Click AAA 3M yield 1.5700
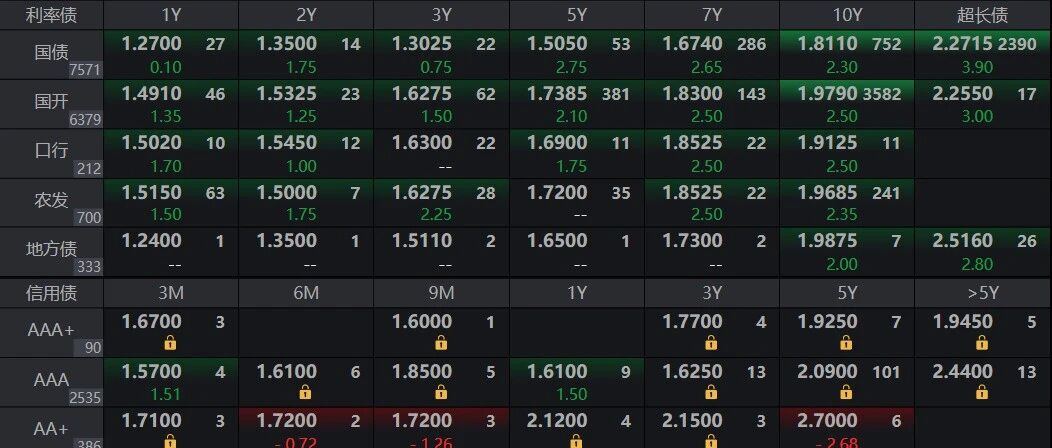The image size is (1052, 448). [152, 371]
